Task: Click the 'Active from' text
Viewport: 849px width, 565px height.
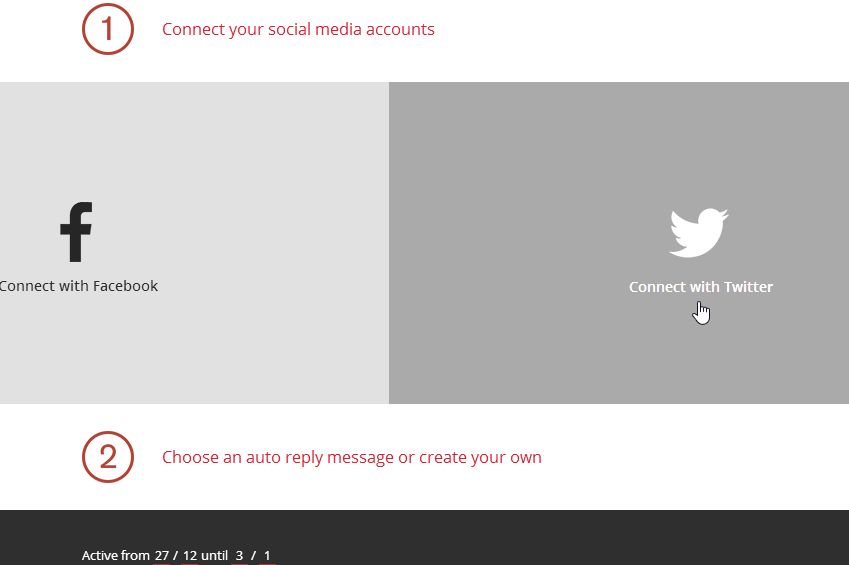Action: tap(115, 556)
